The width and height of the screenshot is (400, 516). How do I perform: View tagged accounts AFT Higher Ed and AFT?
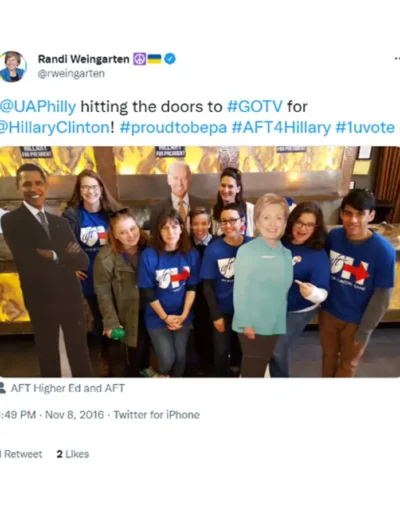coord(68,388)
